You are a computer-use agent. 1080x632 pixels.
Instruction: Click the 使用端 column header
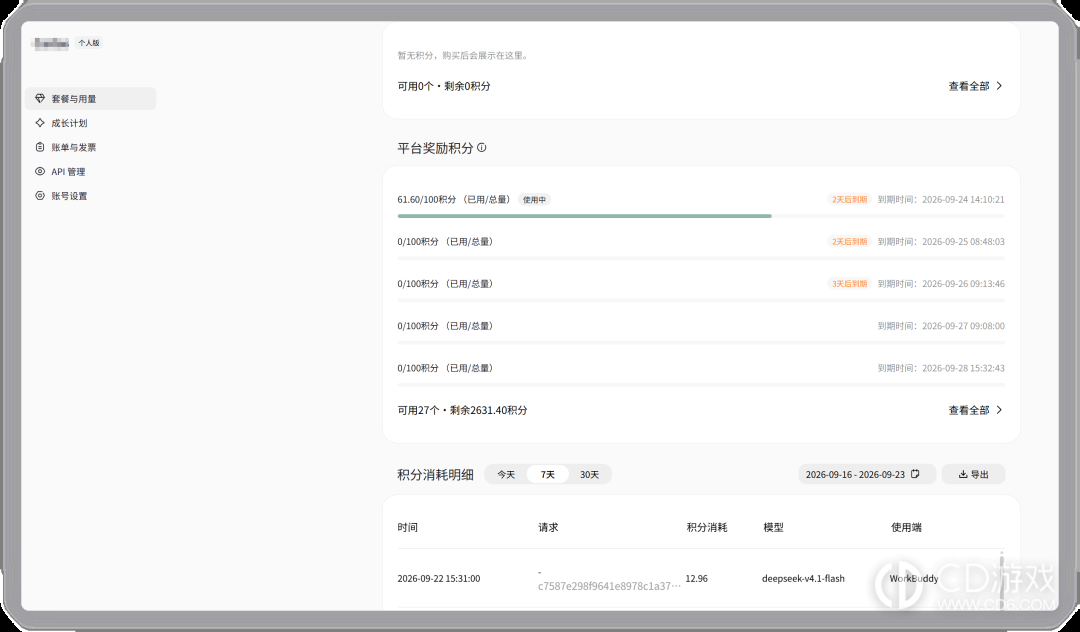coord(906,527)
